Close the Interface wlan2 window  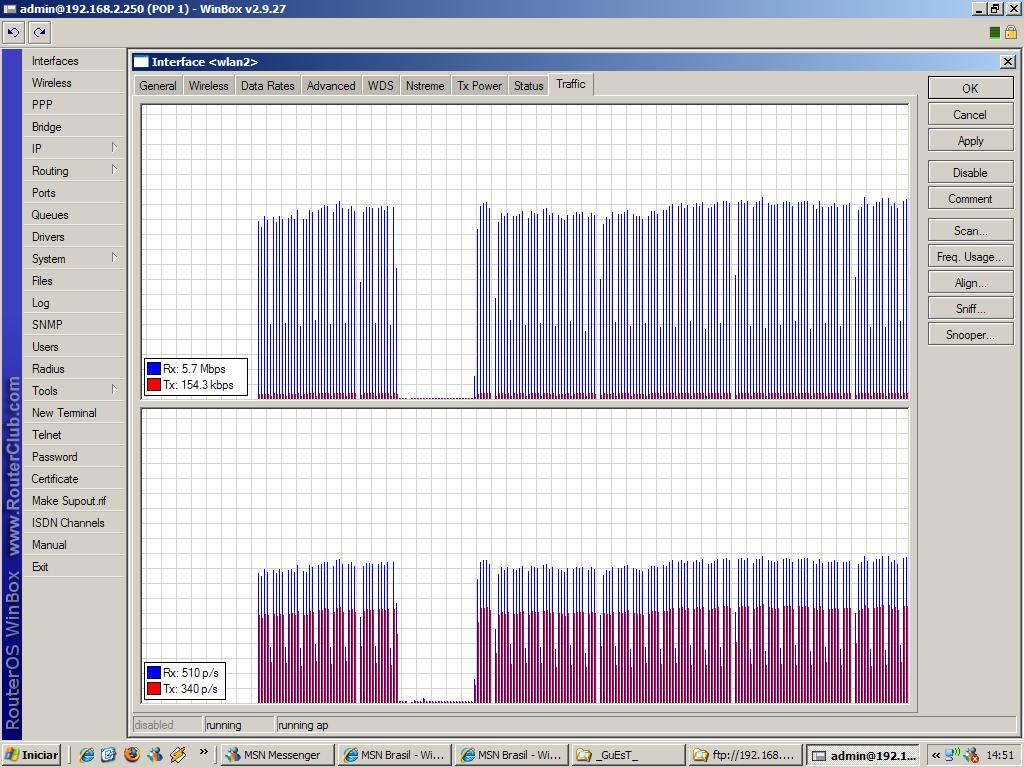1007,62
